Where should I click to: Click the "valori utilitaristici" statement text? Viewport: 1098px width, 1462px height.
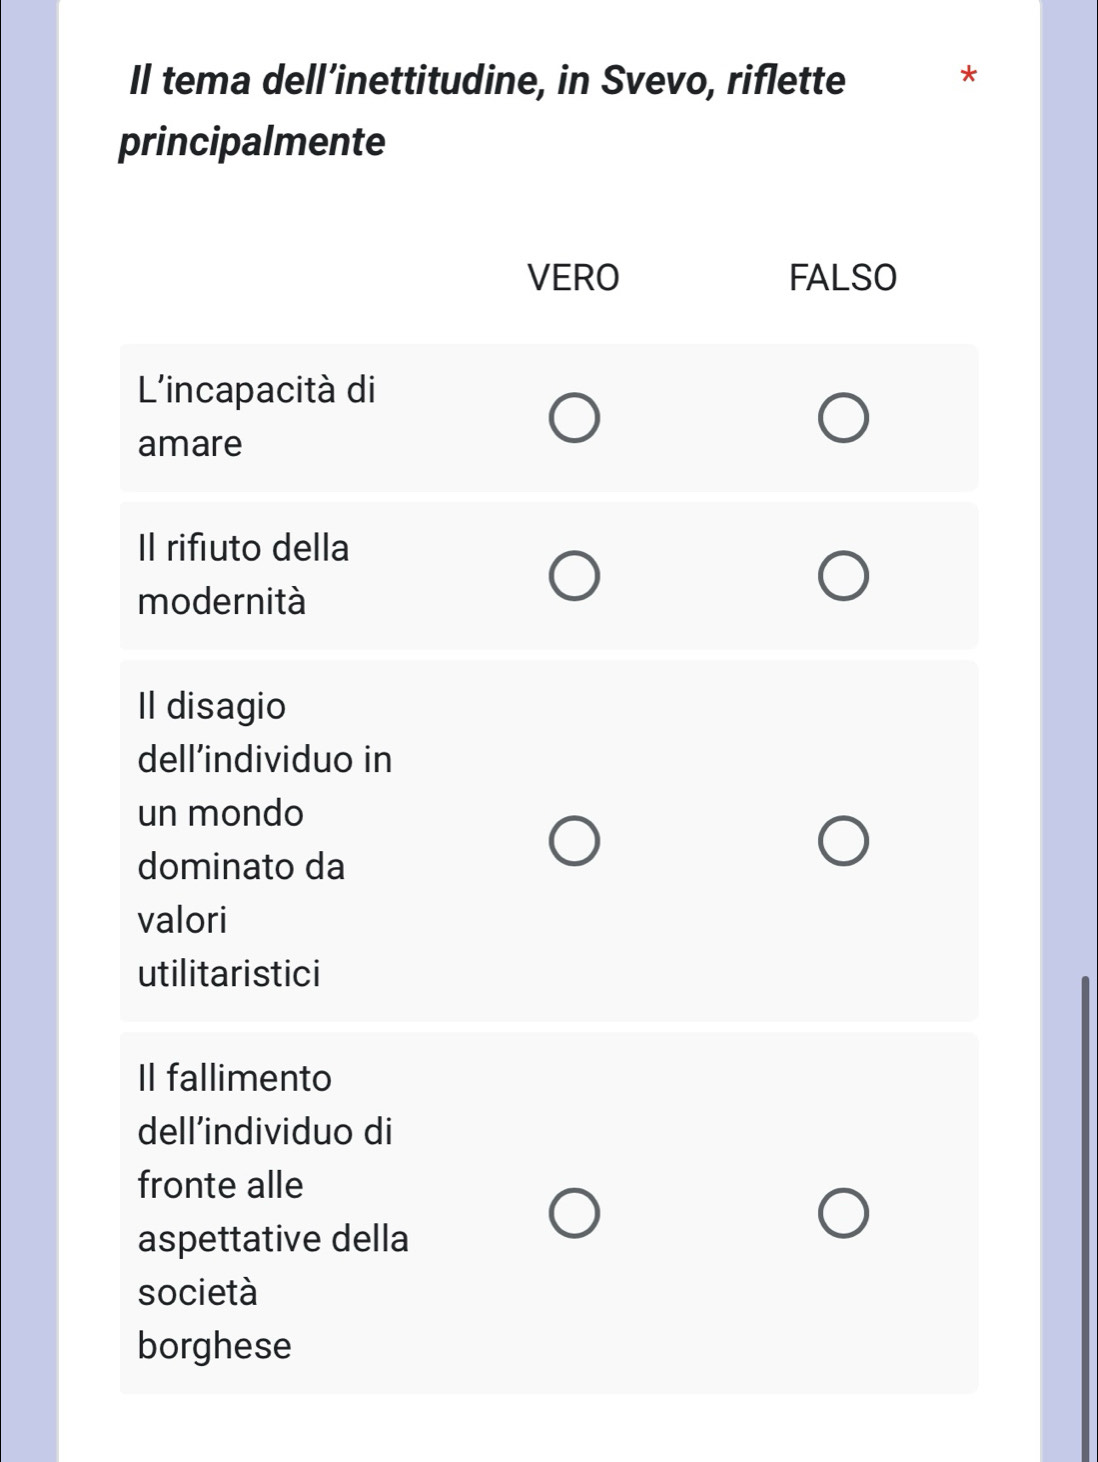pyautogui.click(x=230, y=946)
